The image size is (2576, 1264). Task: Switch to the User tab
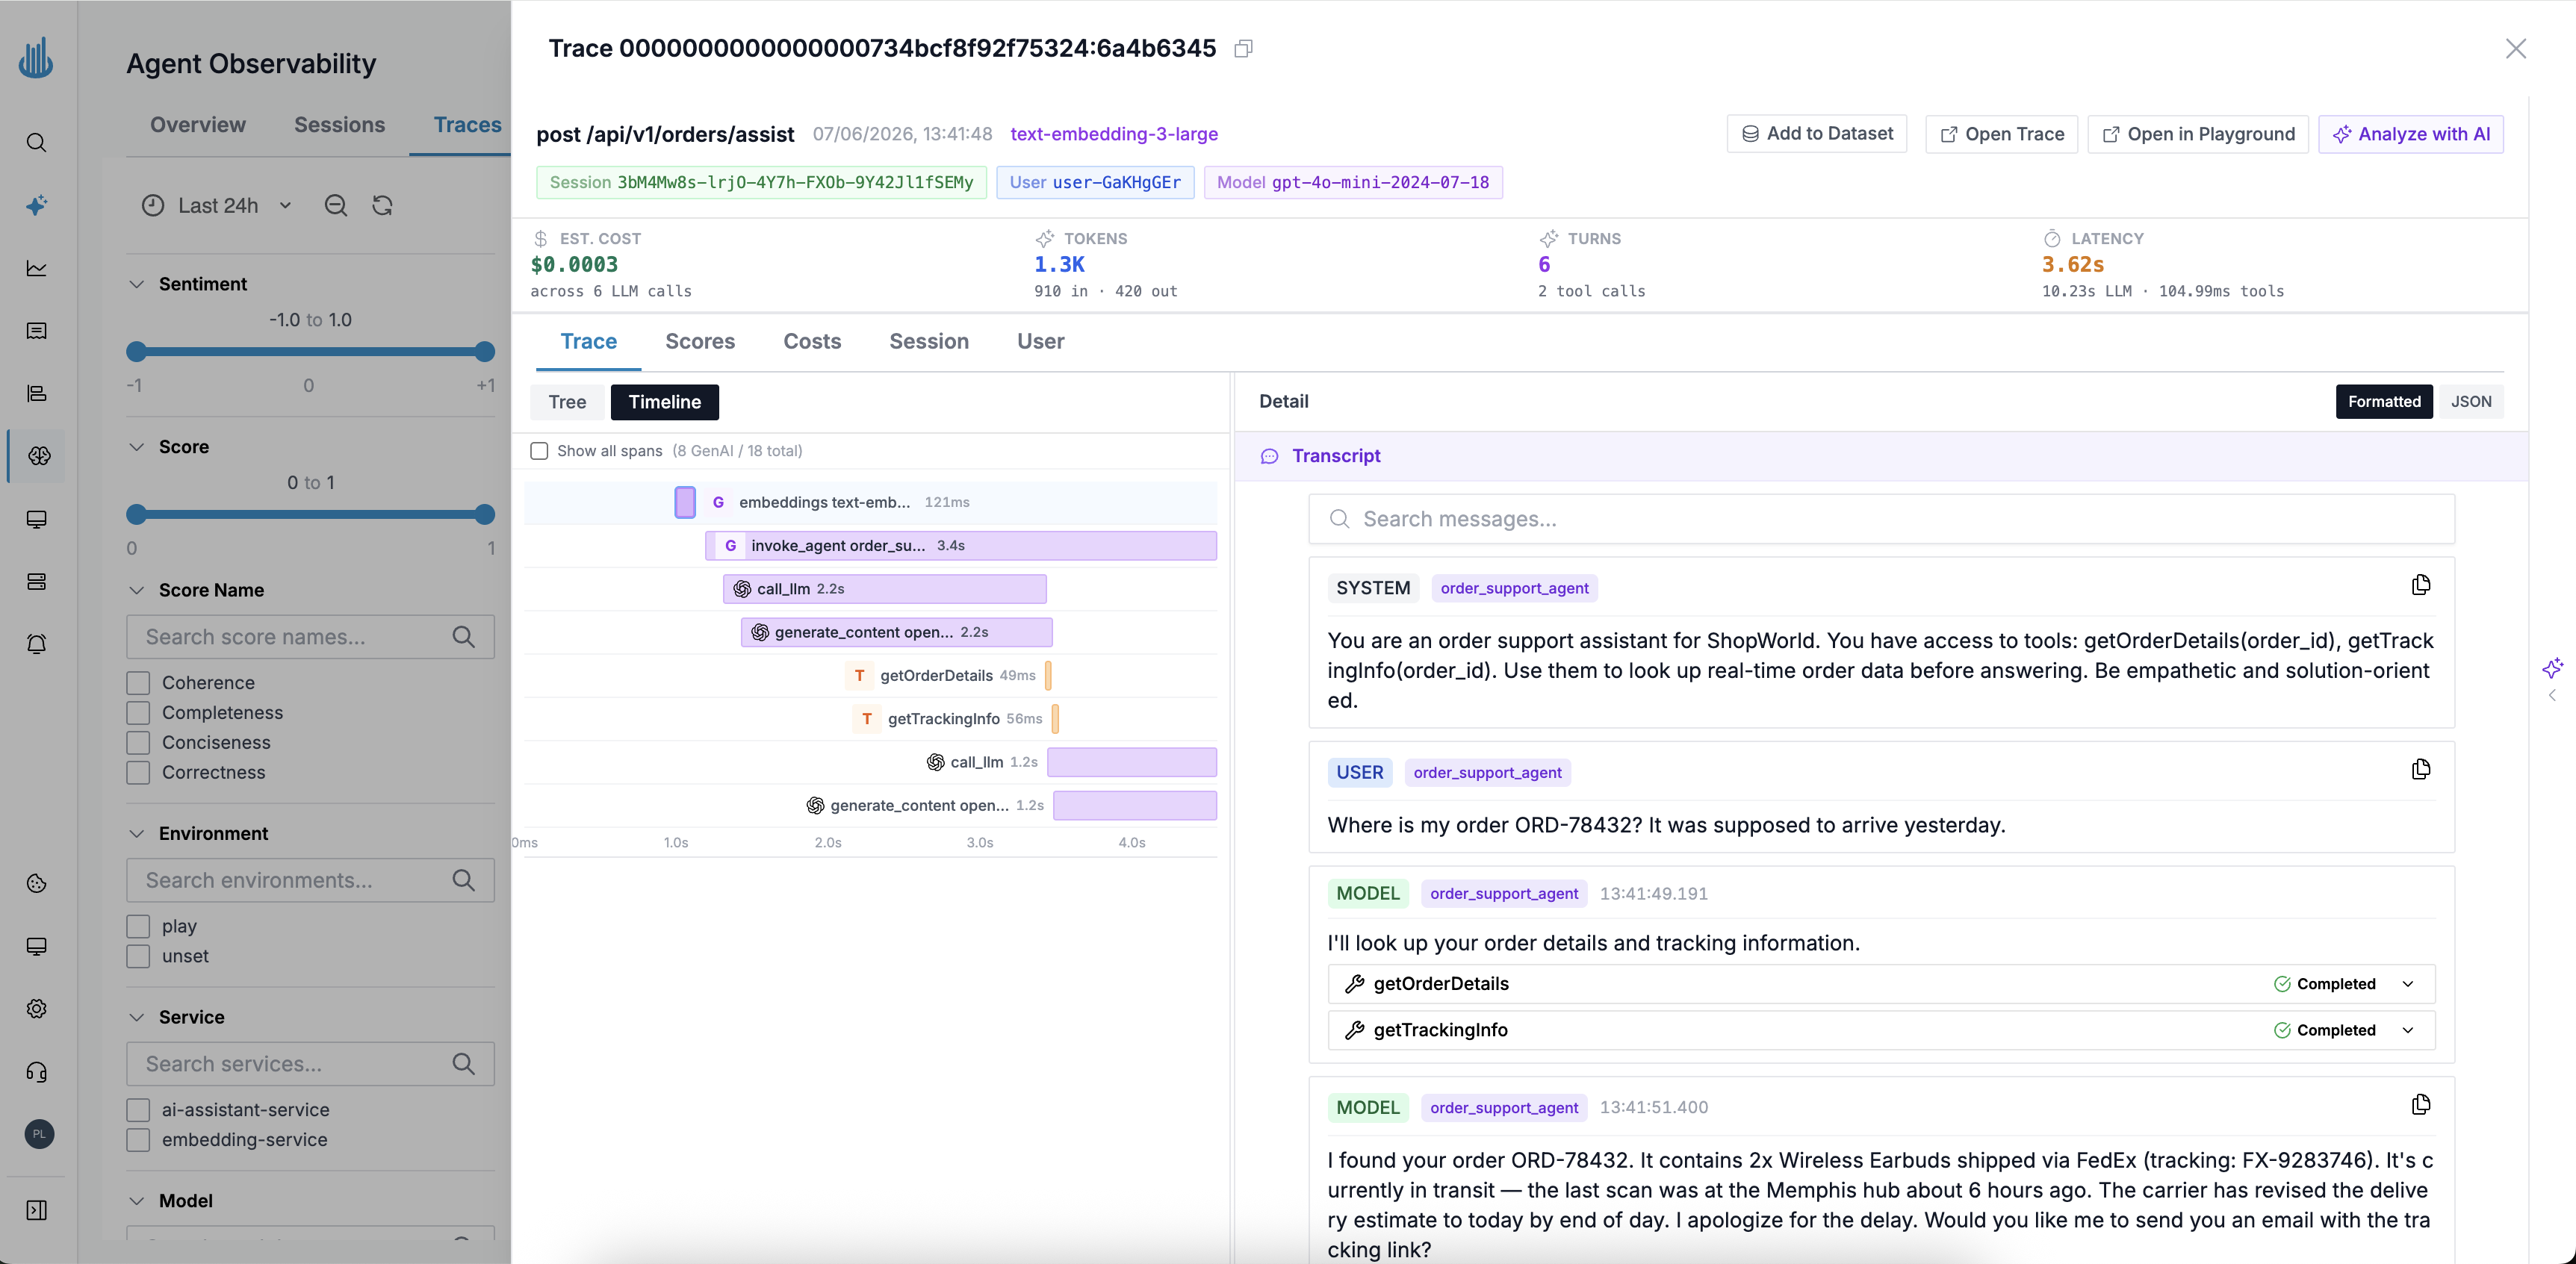[x=1040, y=341]
